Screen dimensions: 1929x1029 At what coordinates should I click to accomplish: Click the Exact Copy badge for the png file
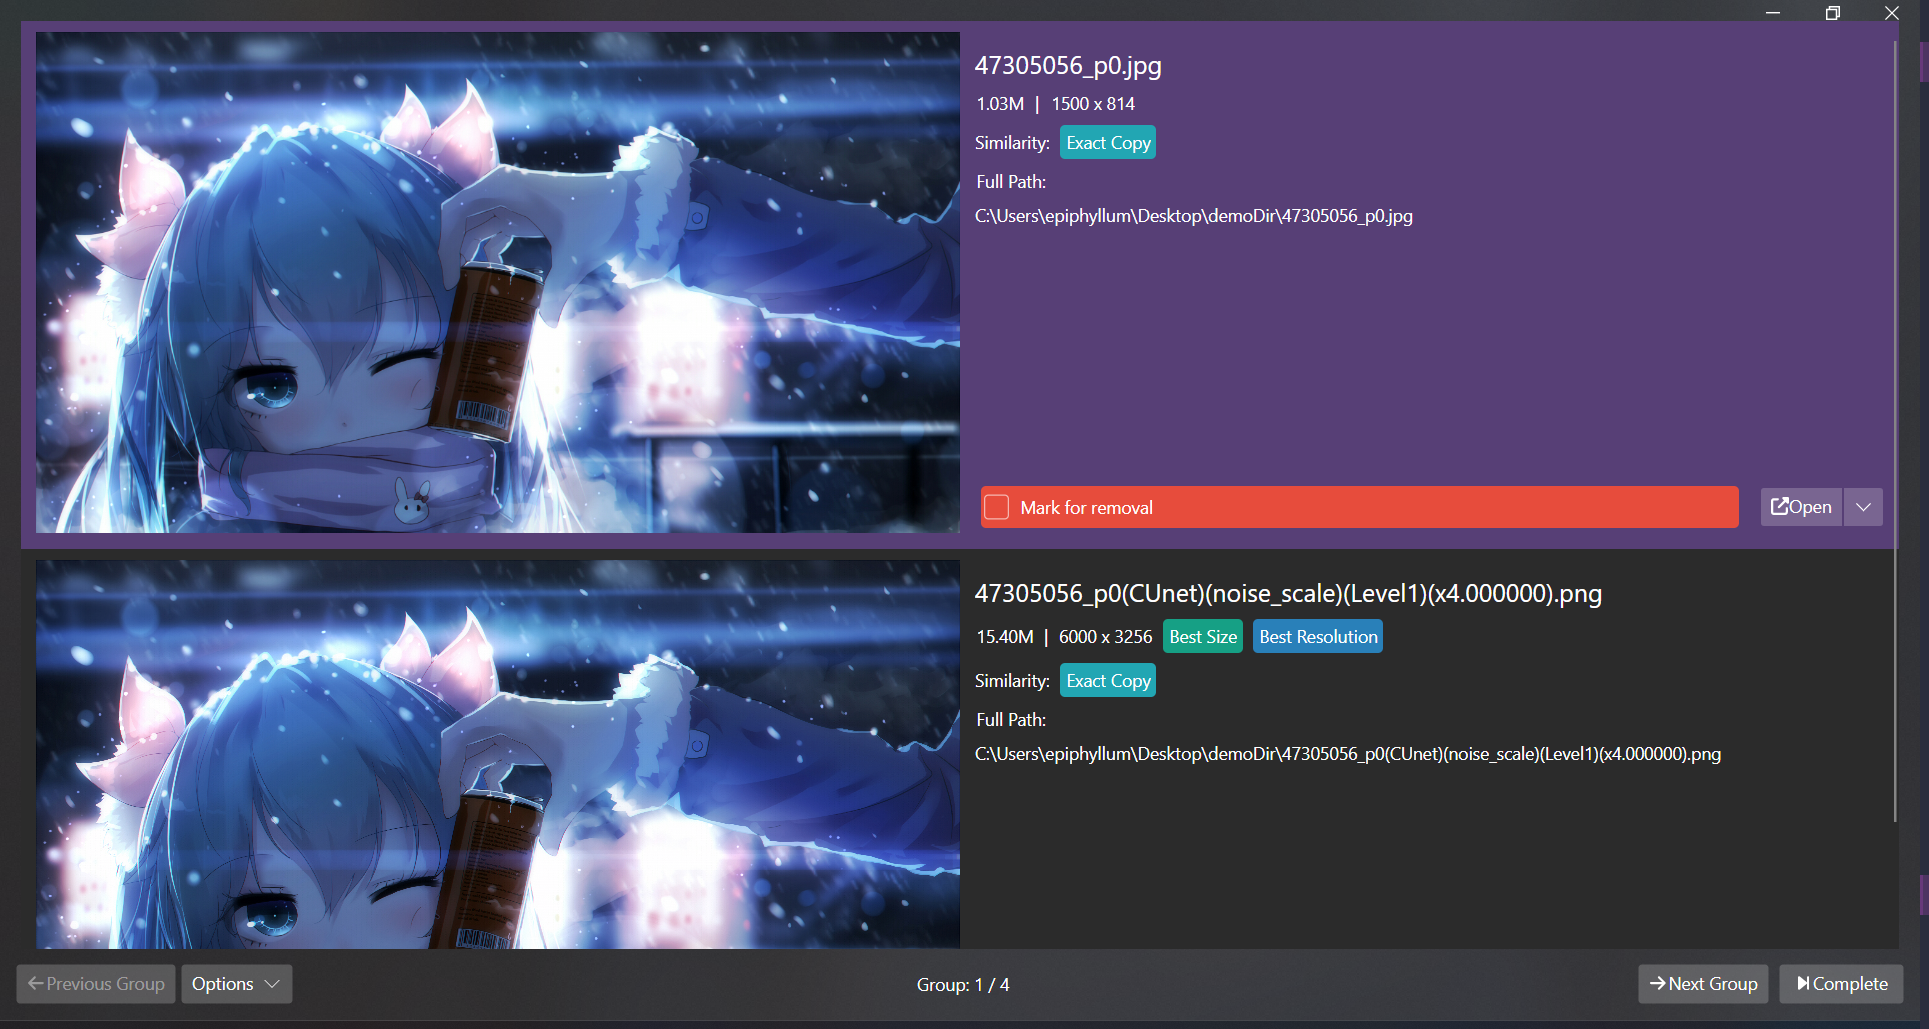[x=1108, y=681]
